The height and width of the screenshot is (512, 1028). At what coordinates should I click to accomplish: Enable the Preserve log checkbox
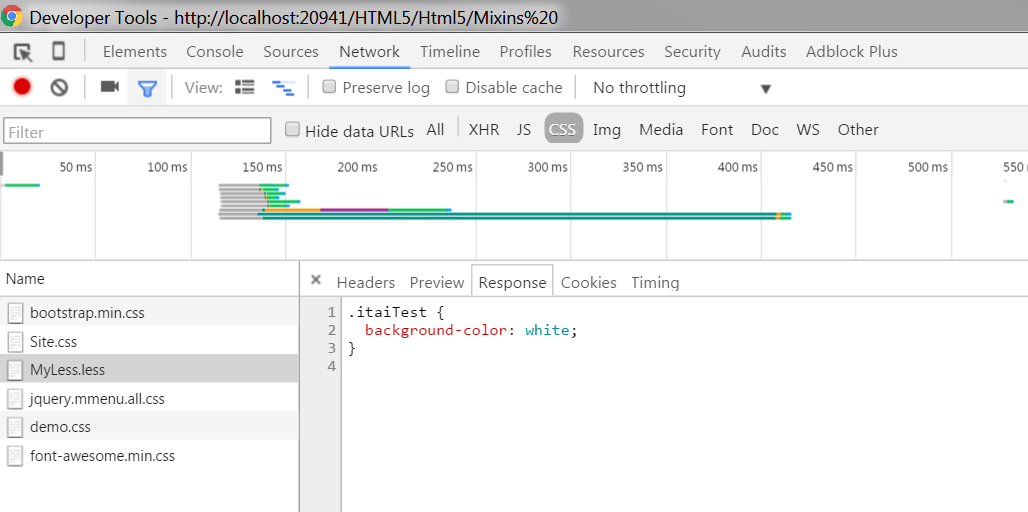(329, 87)
